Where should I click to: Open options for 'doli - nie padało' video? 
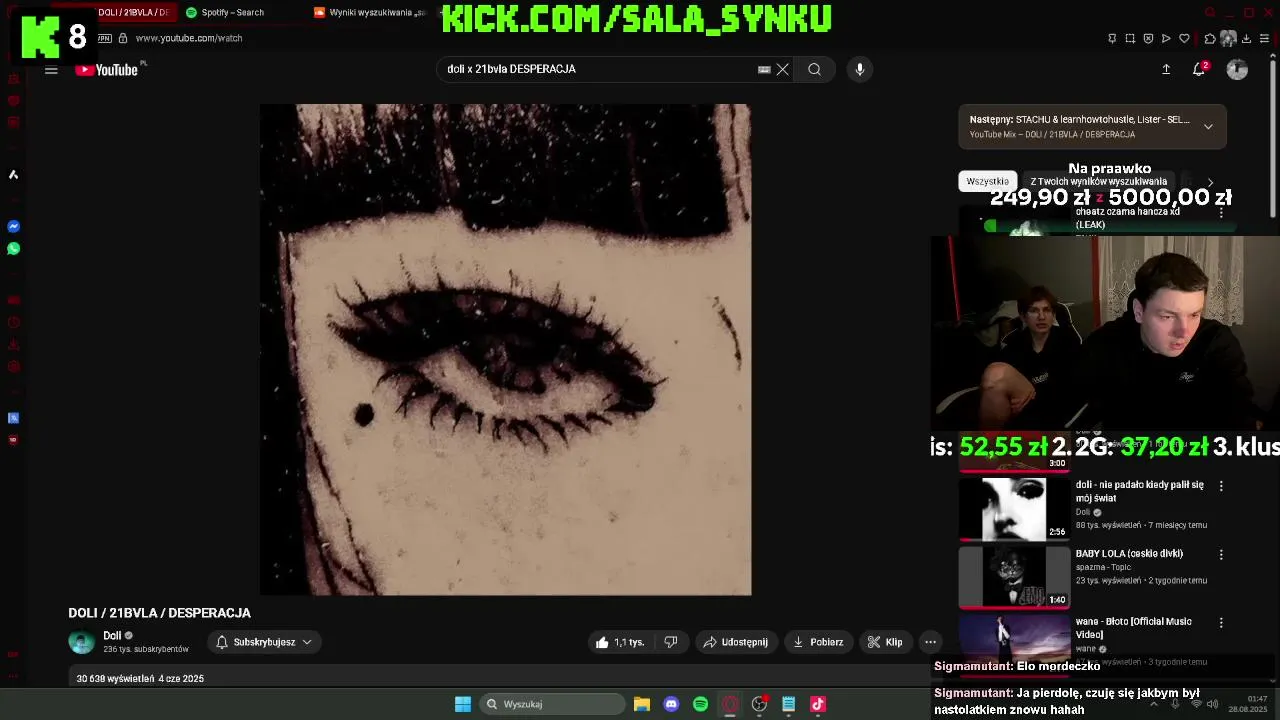point(1221,486)
